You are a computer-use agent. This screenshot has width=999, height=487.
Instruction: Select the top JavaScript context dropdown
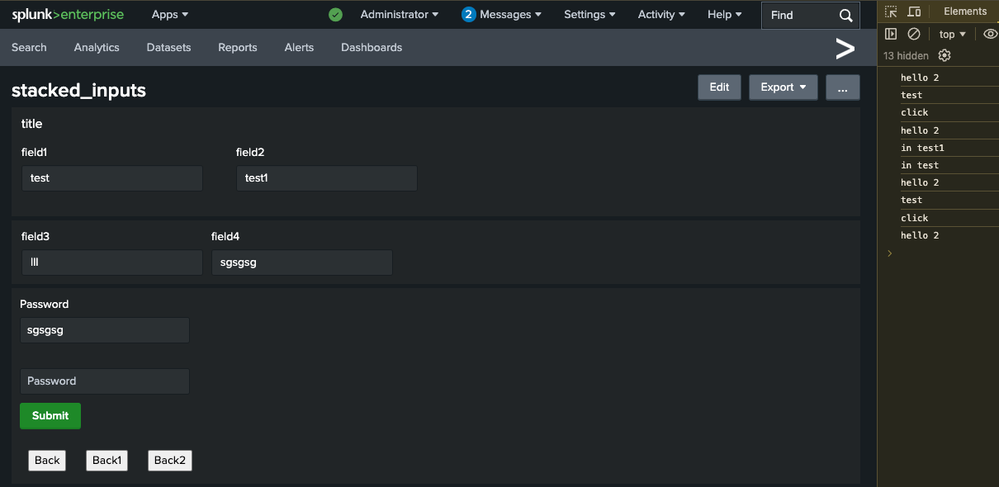[x=952, y=34]
